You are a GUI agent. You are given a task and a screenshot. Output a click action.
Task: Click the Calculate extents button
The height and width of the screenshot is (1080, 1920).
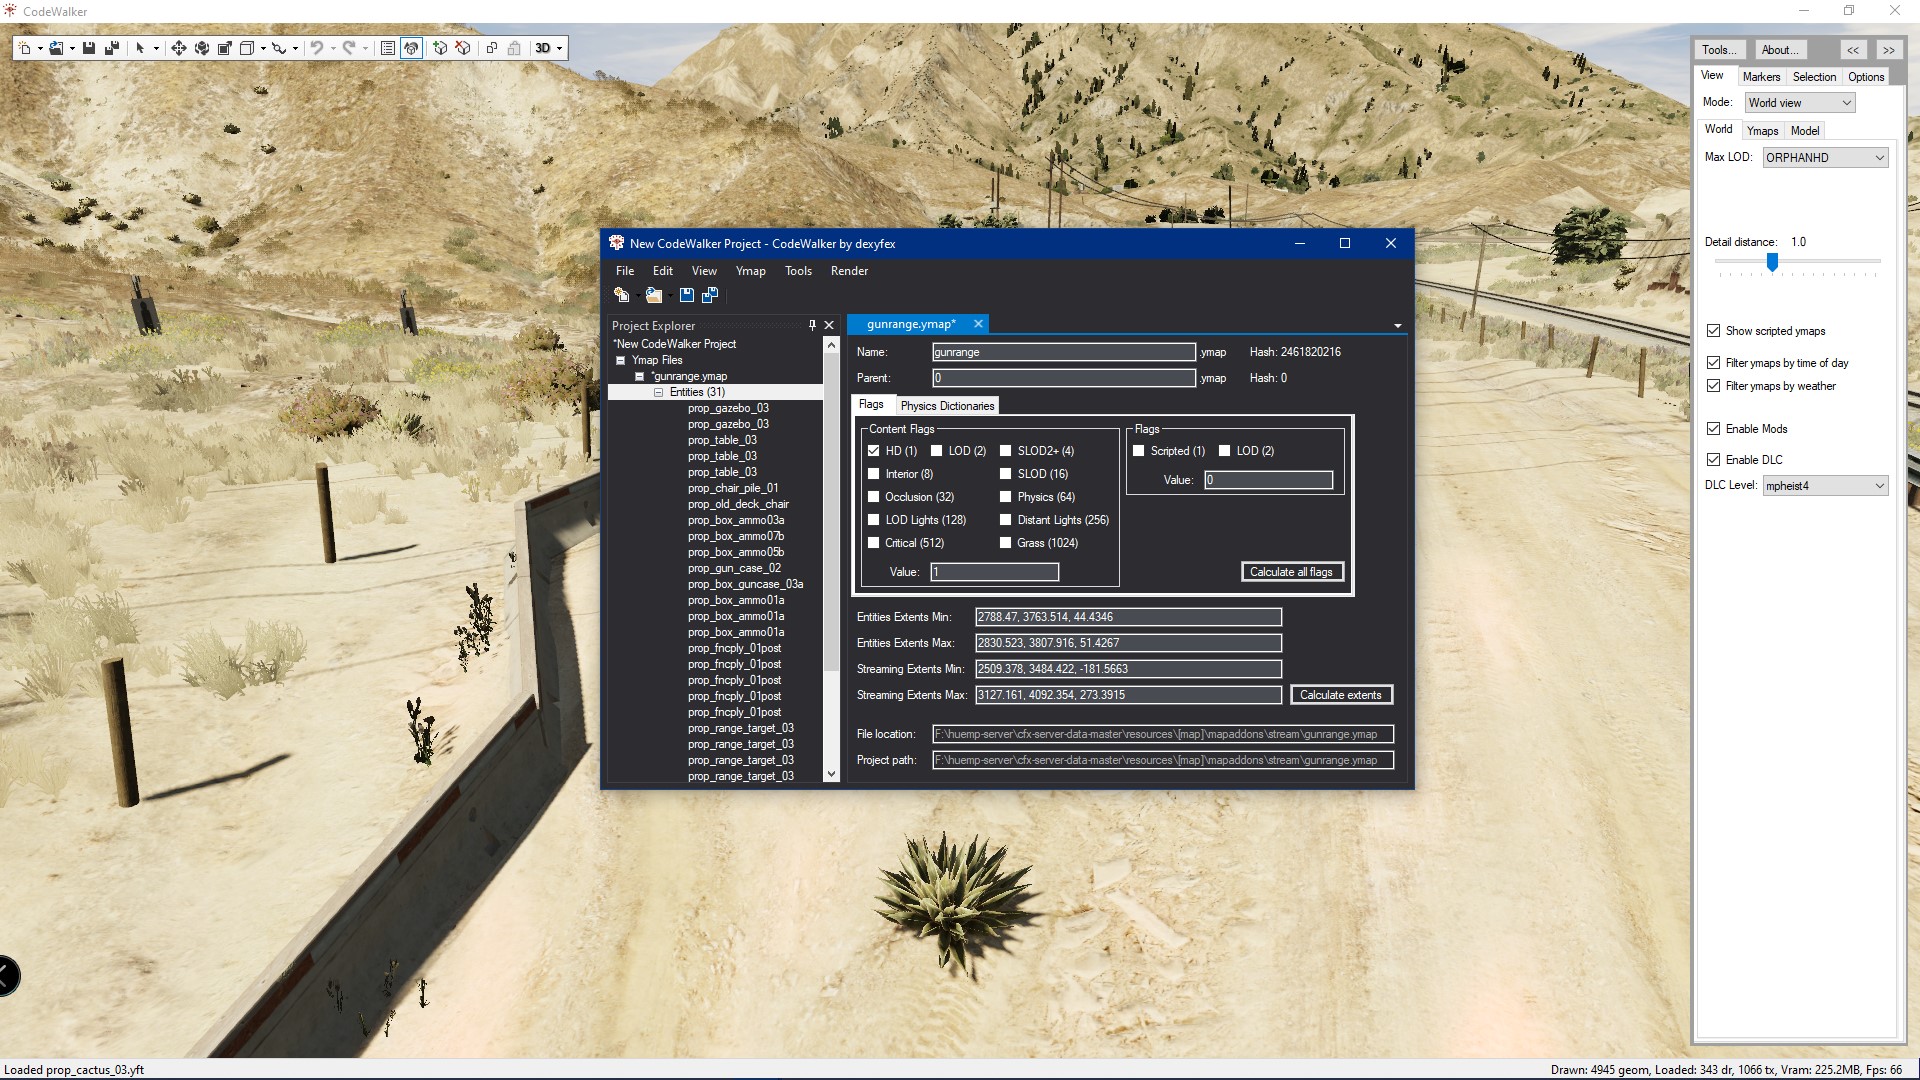click(1340, 695)
